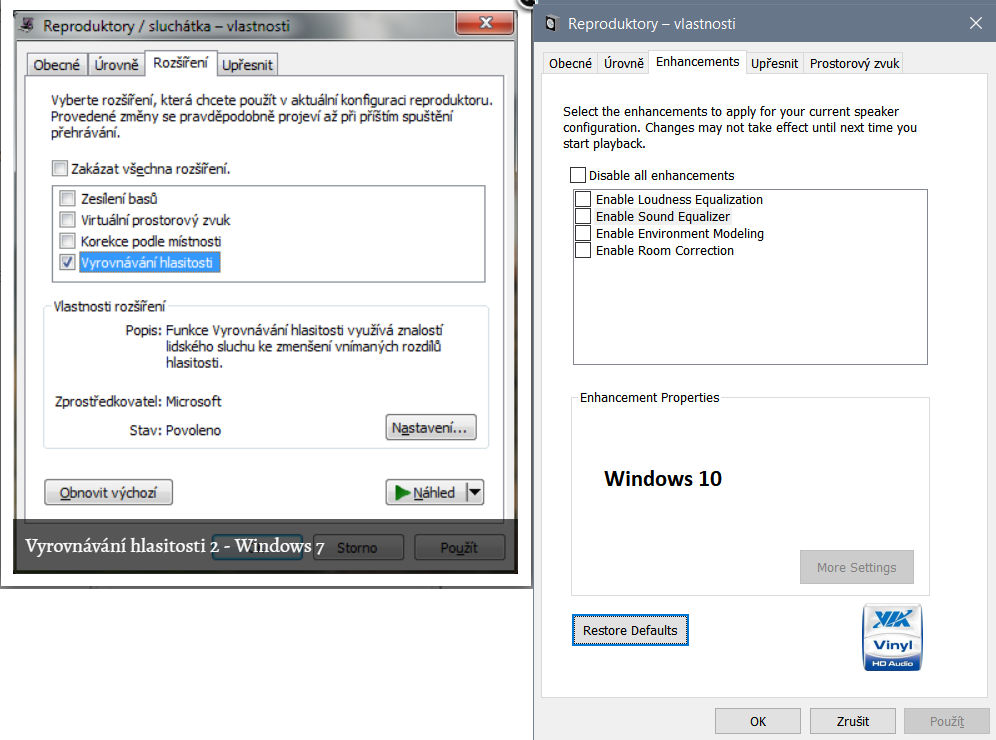The width and height of the screenshot is (996, 740).
Task: Click Zrušit in Windows 10 dialog
Action: (x=852, y=722)
